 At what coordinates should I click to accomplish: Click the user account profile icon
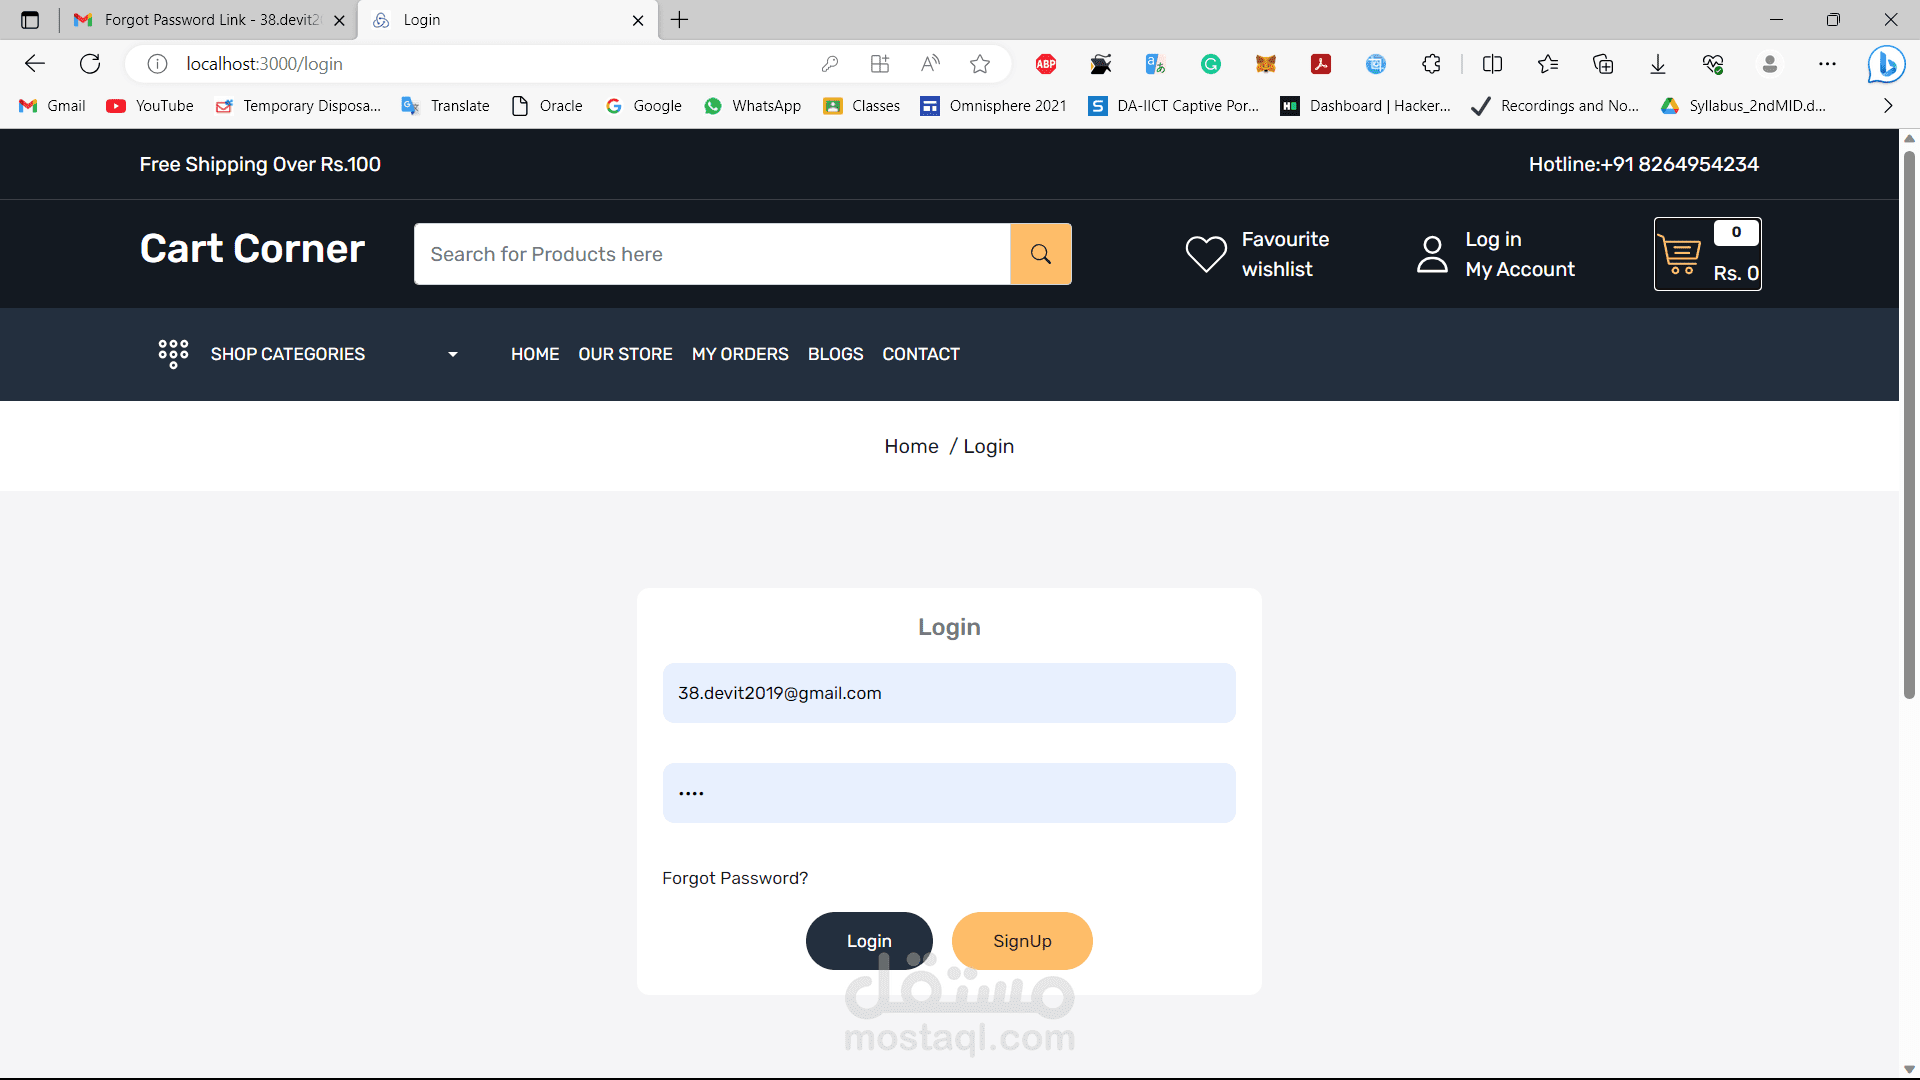tap(1432, 254)
